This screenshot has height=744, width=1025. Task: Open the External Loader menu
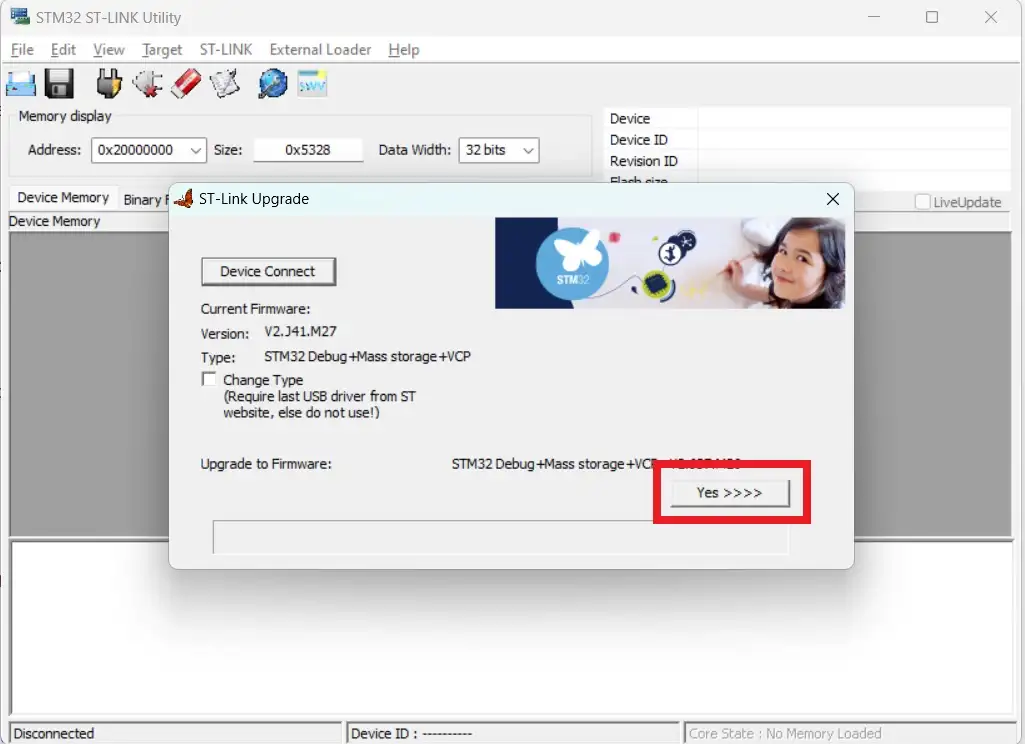[x=320, y=50]
